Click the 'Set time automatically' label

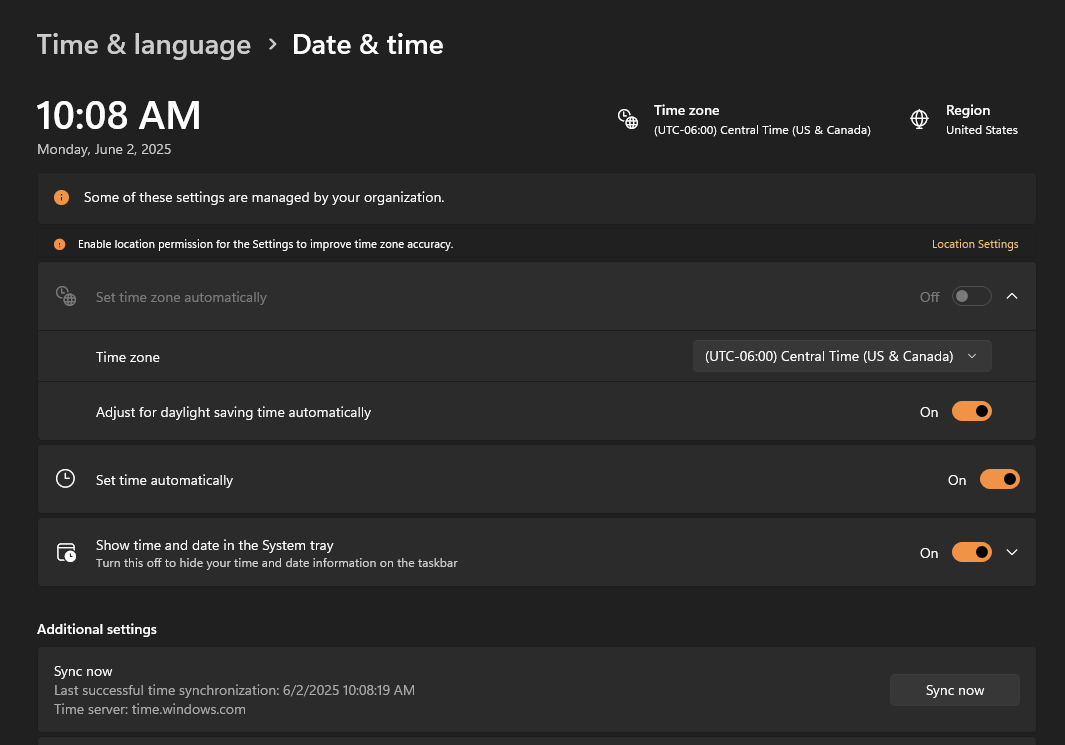coord(164,480)
